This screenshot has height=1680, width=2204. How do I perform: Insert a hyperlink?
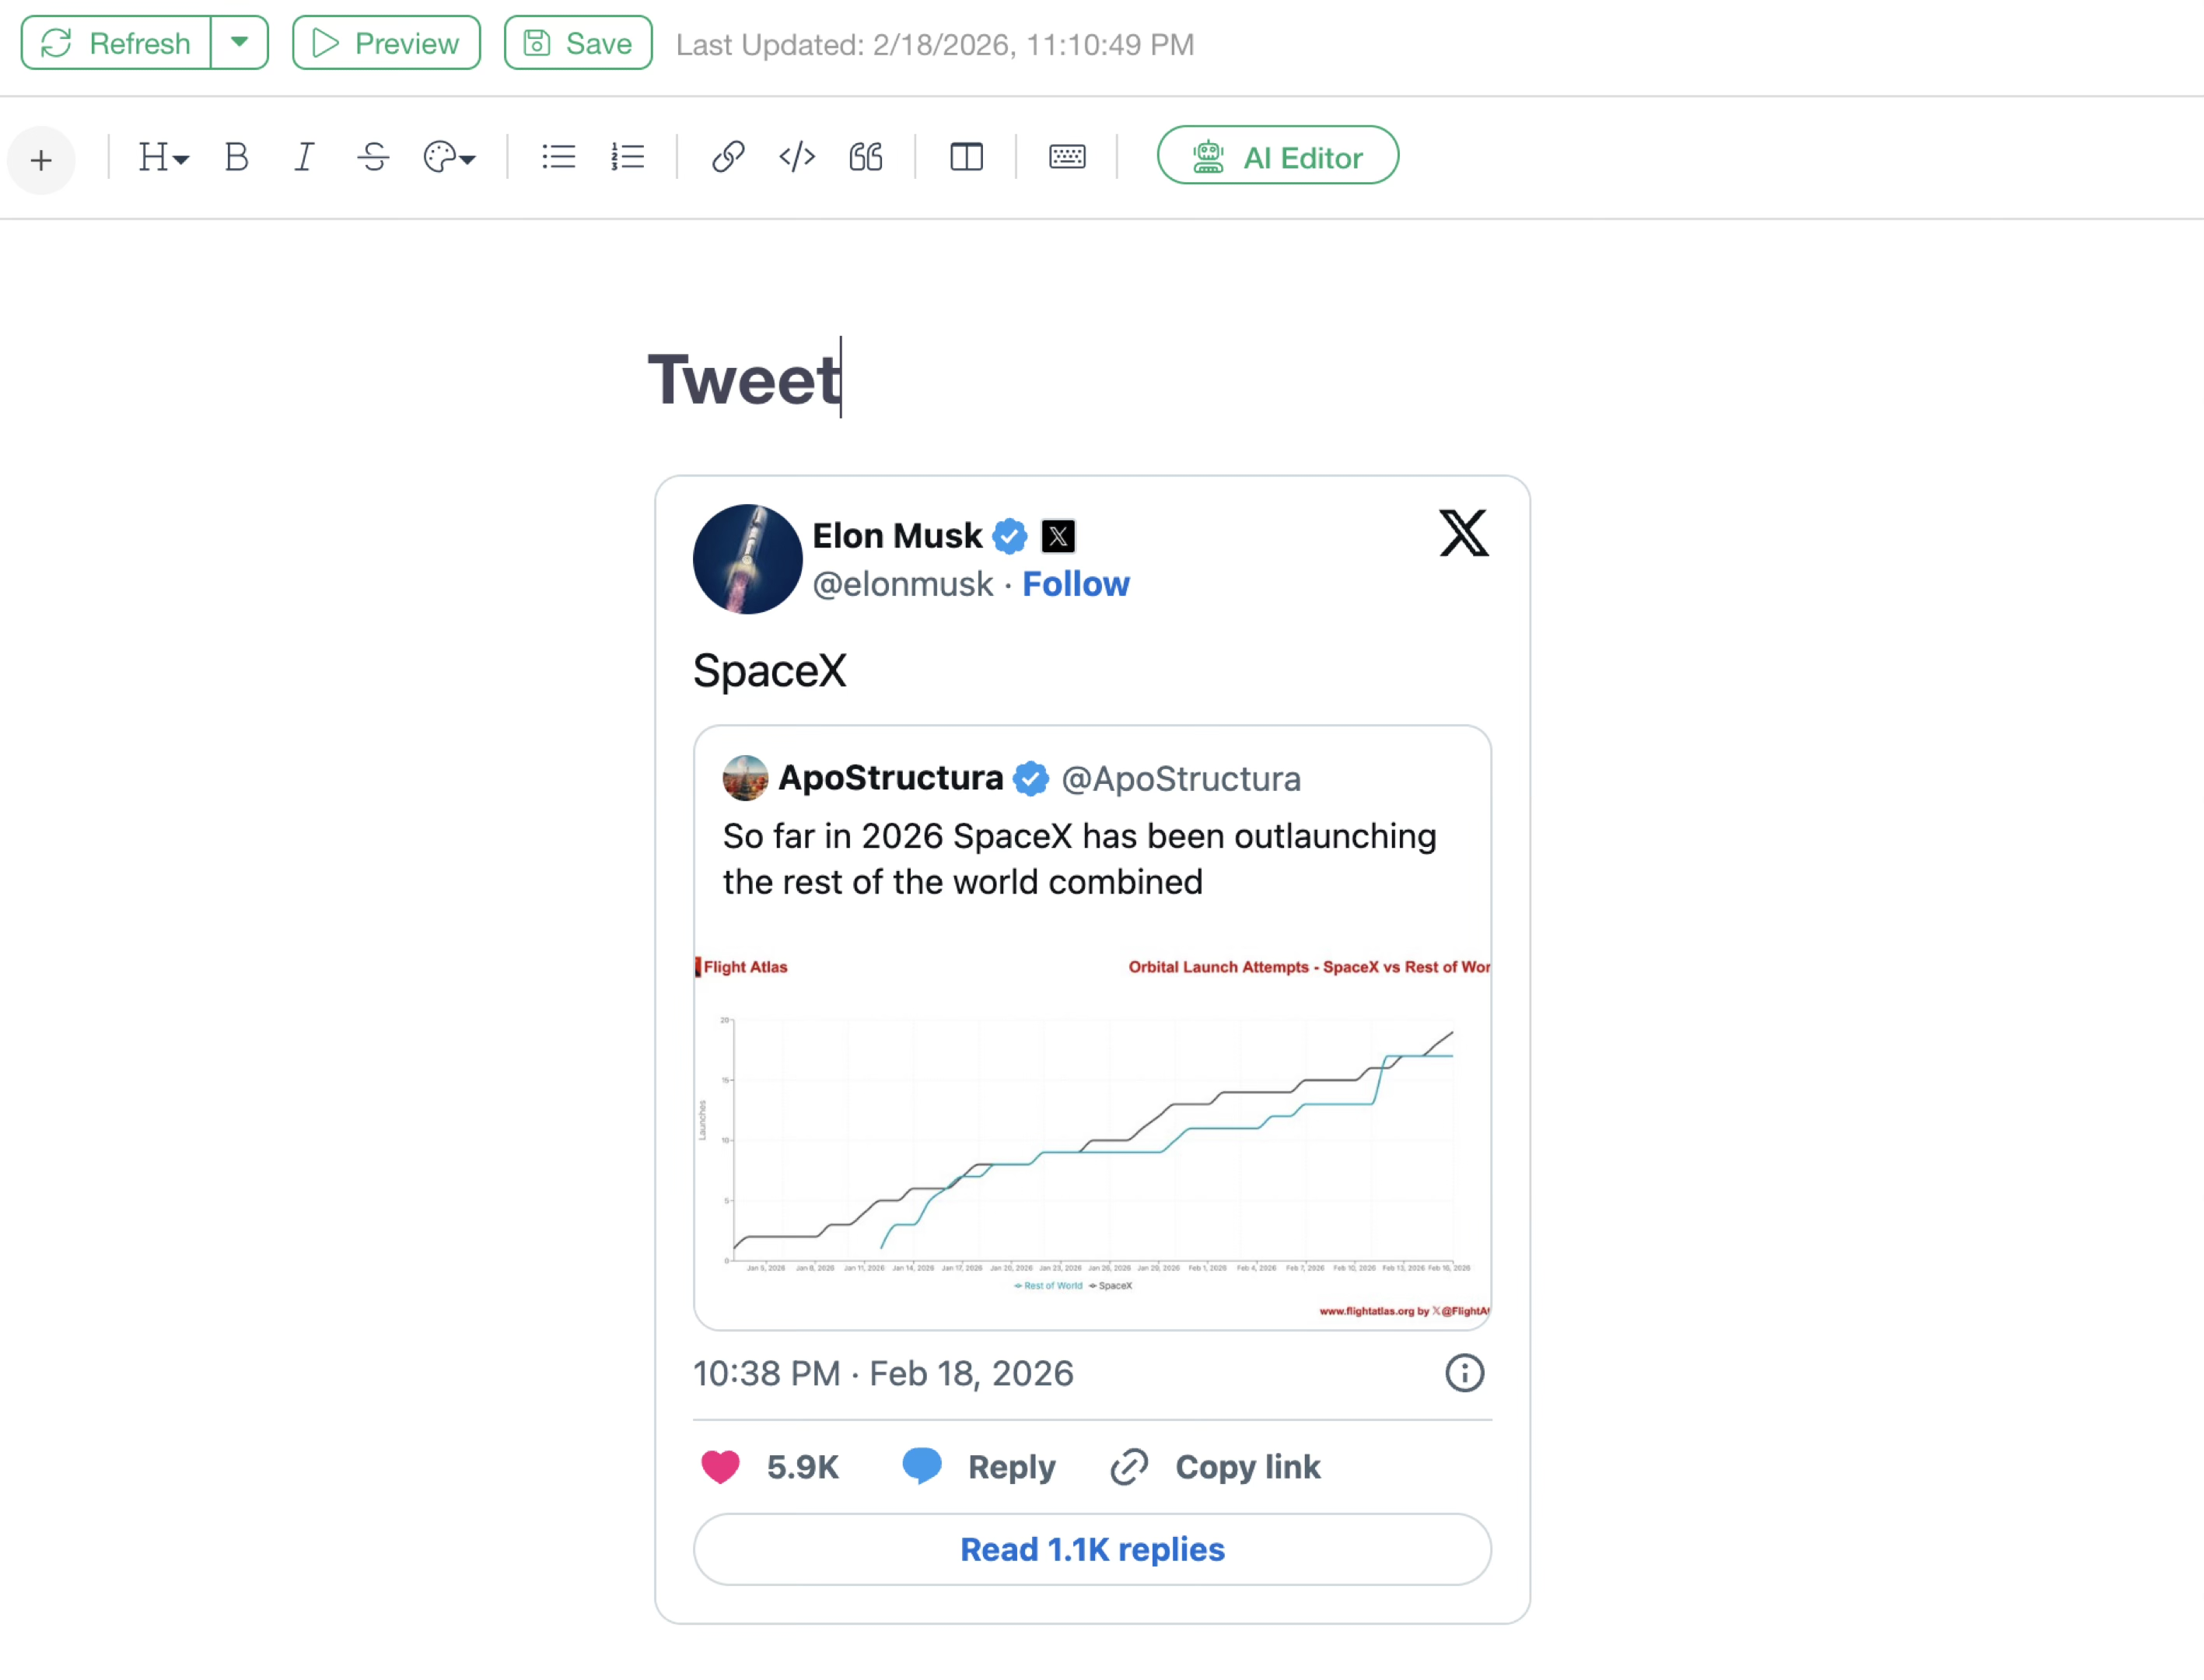(x=728, y=157)
